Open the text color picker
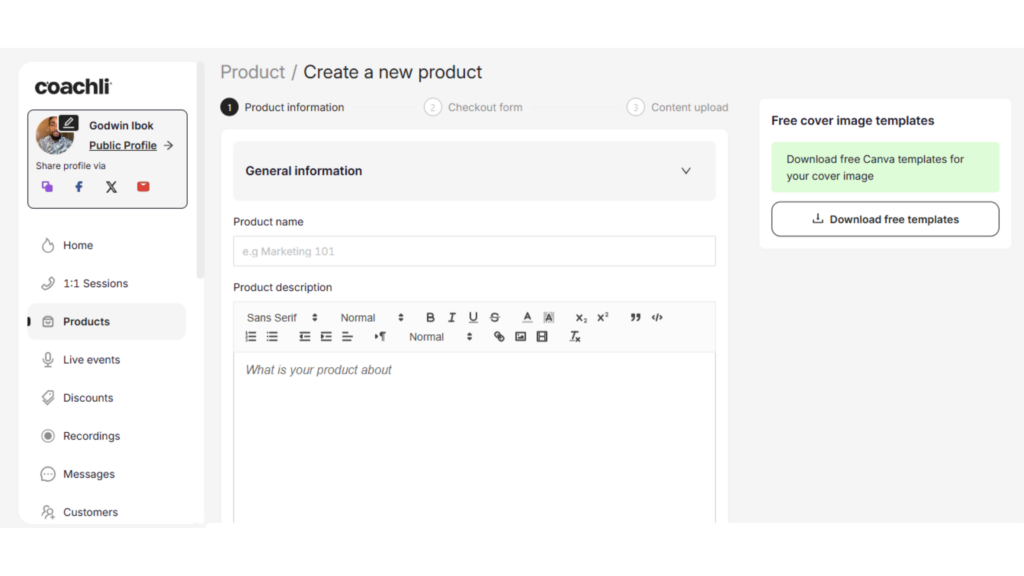Image resolution: width=1024 pixels, height=576 pixels. pos(527,317)
